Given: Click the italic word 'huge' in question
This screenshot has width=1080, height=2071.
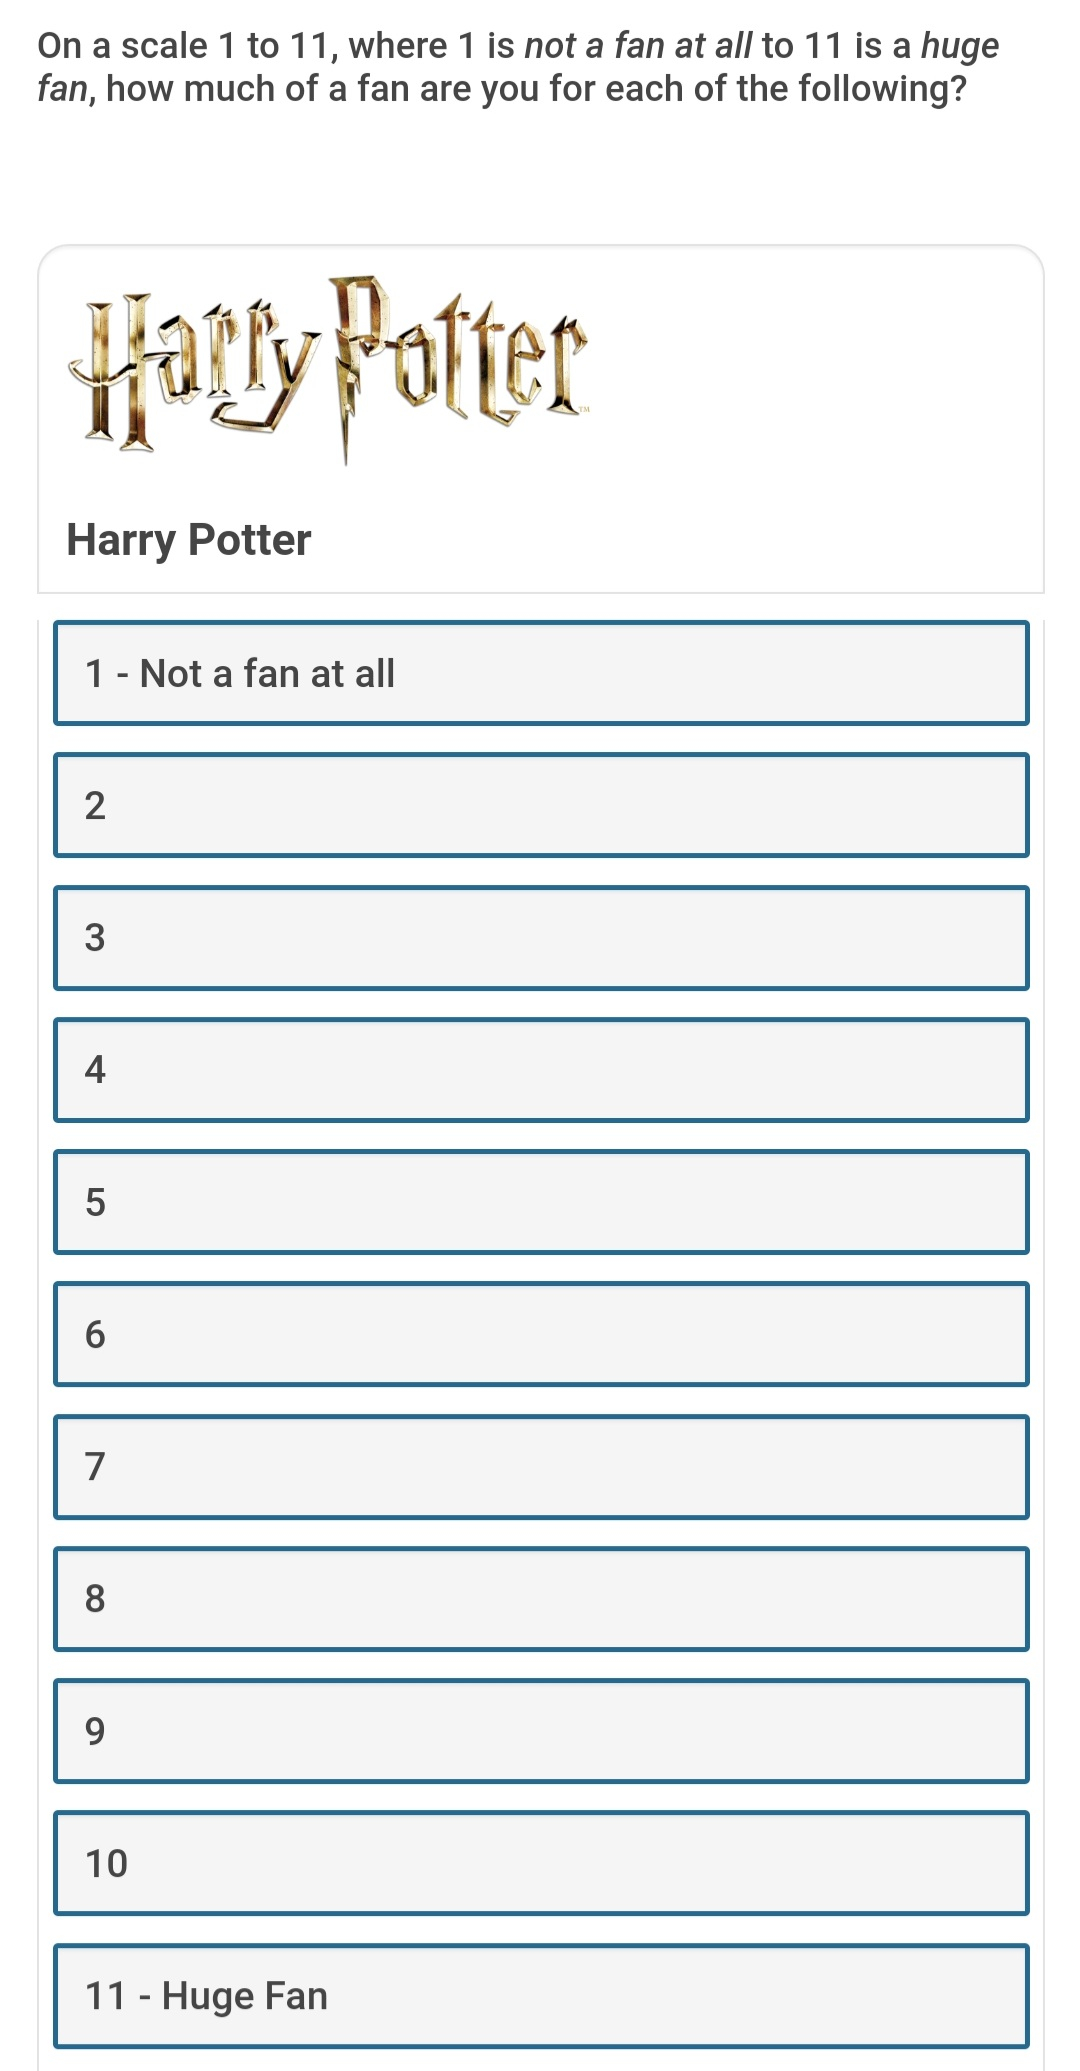Looking at the screenshot, I should pos(960,47).
